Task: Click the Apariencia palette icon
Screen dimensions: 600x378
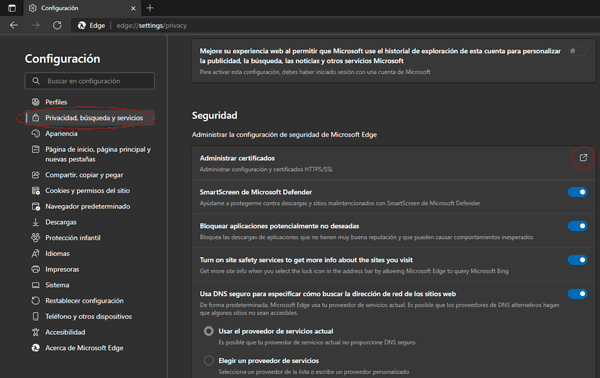Action: click(36, 134)
